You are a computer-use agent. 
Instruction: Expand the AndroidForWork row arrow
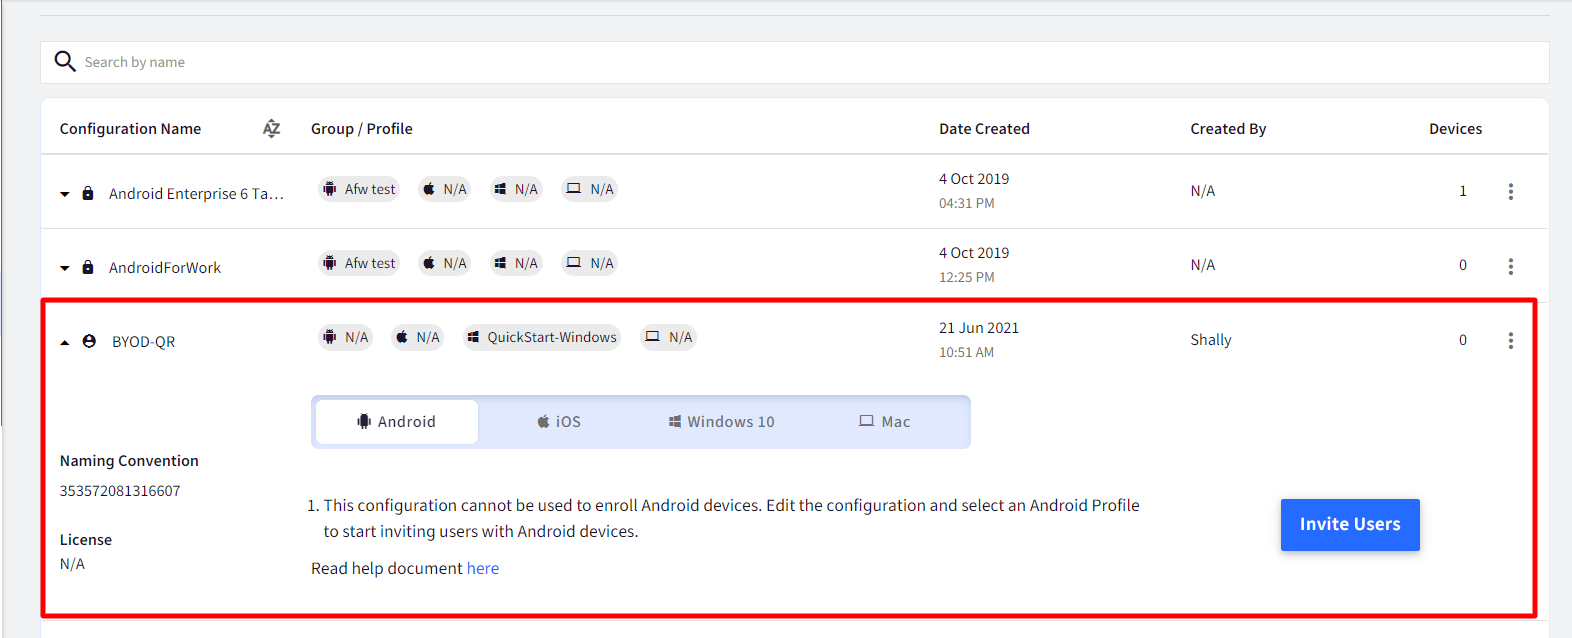coord(65,268)
